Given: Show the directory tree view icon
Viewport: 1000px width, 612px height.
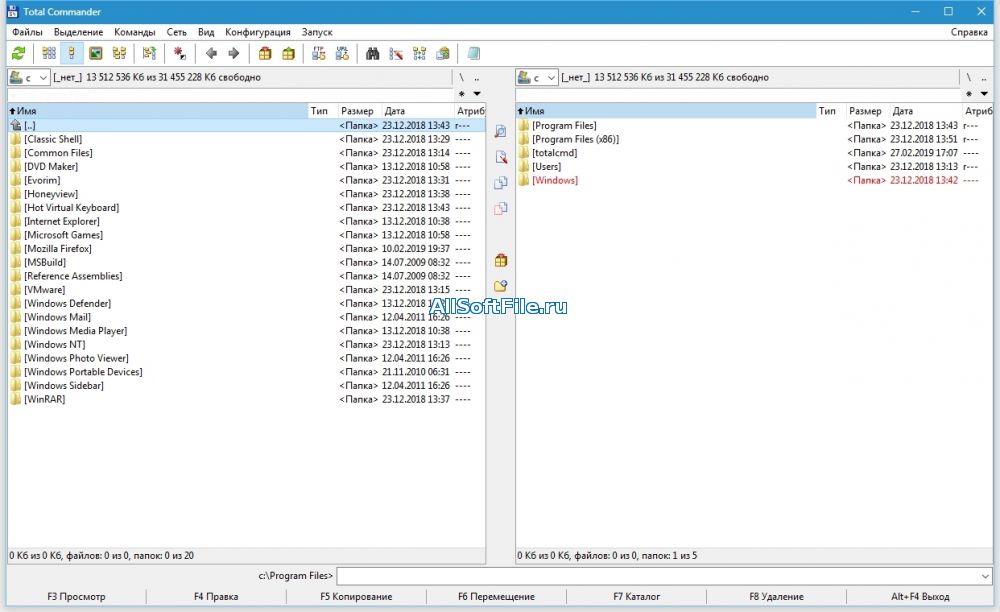Looking at the screenshot, I should point(119,54).
